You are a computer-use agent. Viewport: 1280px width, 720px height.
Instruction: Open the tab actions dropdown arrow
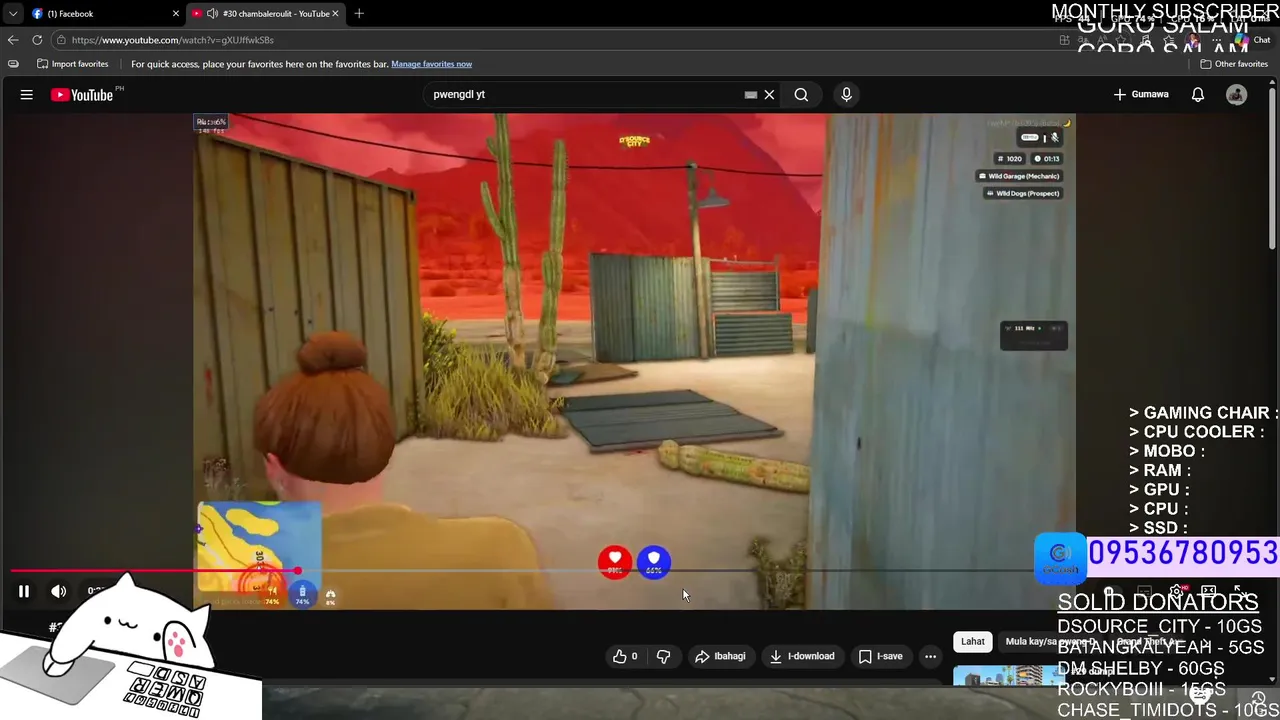click(x=12, y=14)
